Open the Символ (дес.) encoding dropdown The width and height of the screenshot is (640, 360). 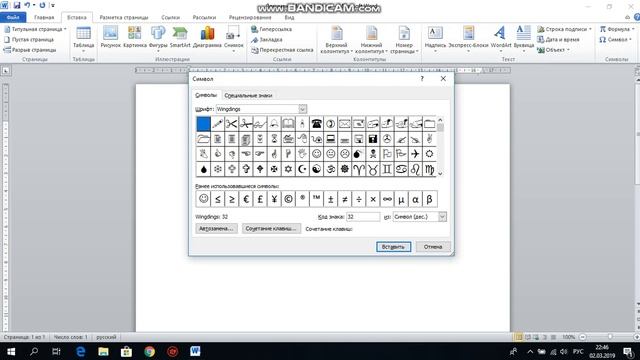[x=442, y=217]
